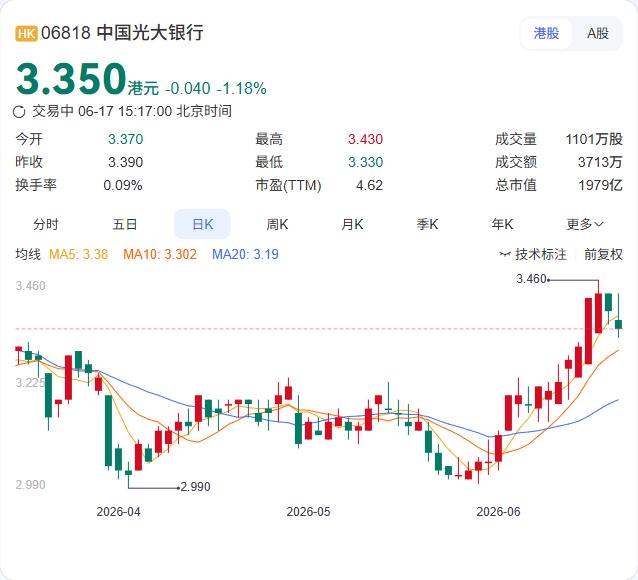Select the 分时 chart tab
Image resolution: width=638 pixels, height=580 pixels.
point(46,224)
